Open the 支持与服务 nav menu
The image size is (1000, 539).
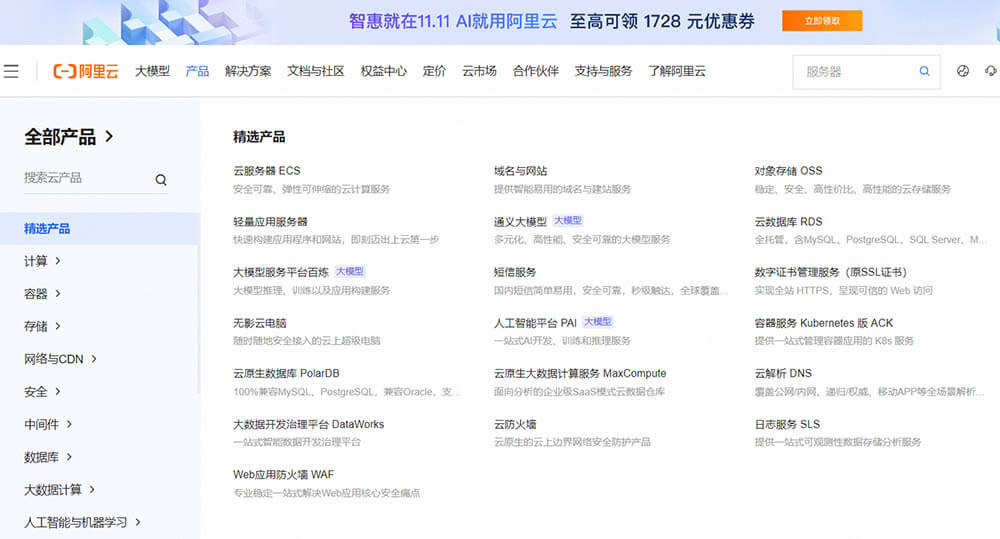(x=603, y=71)
